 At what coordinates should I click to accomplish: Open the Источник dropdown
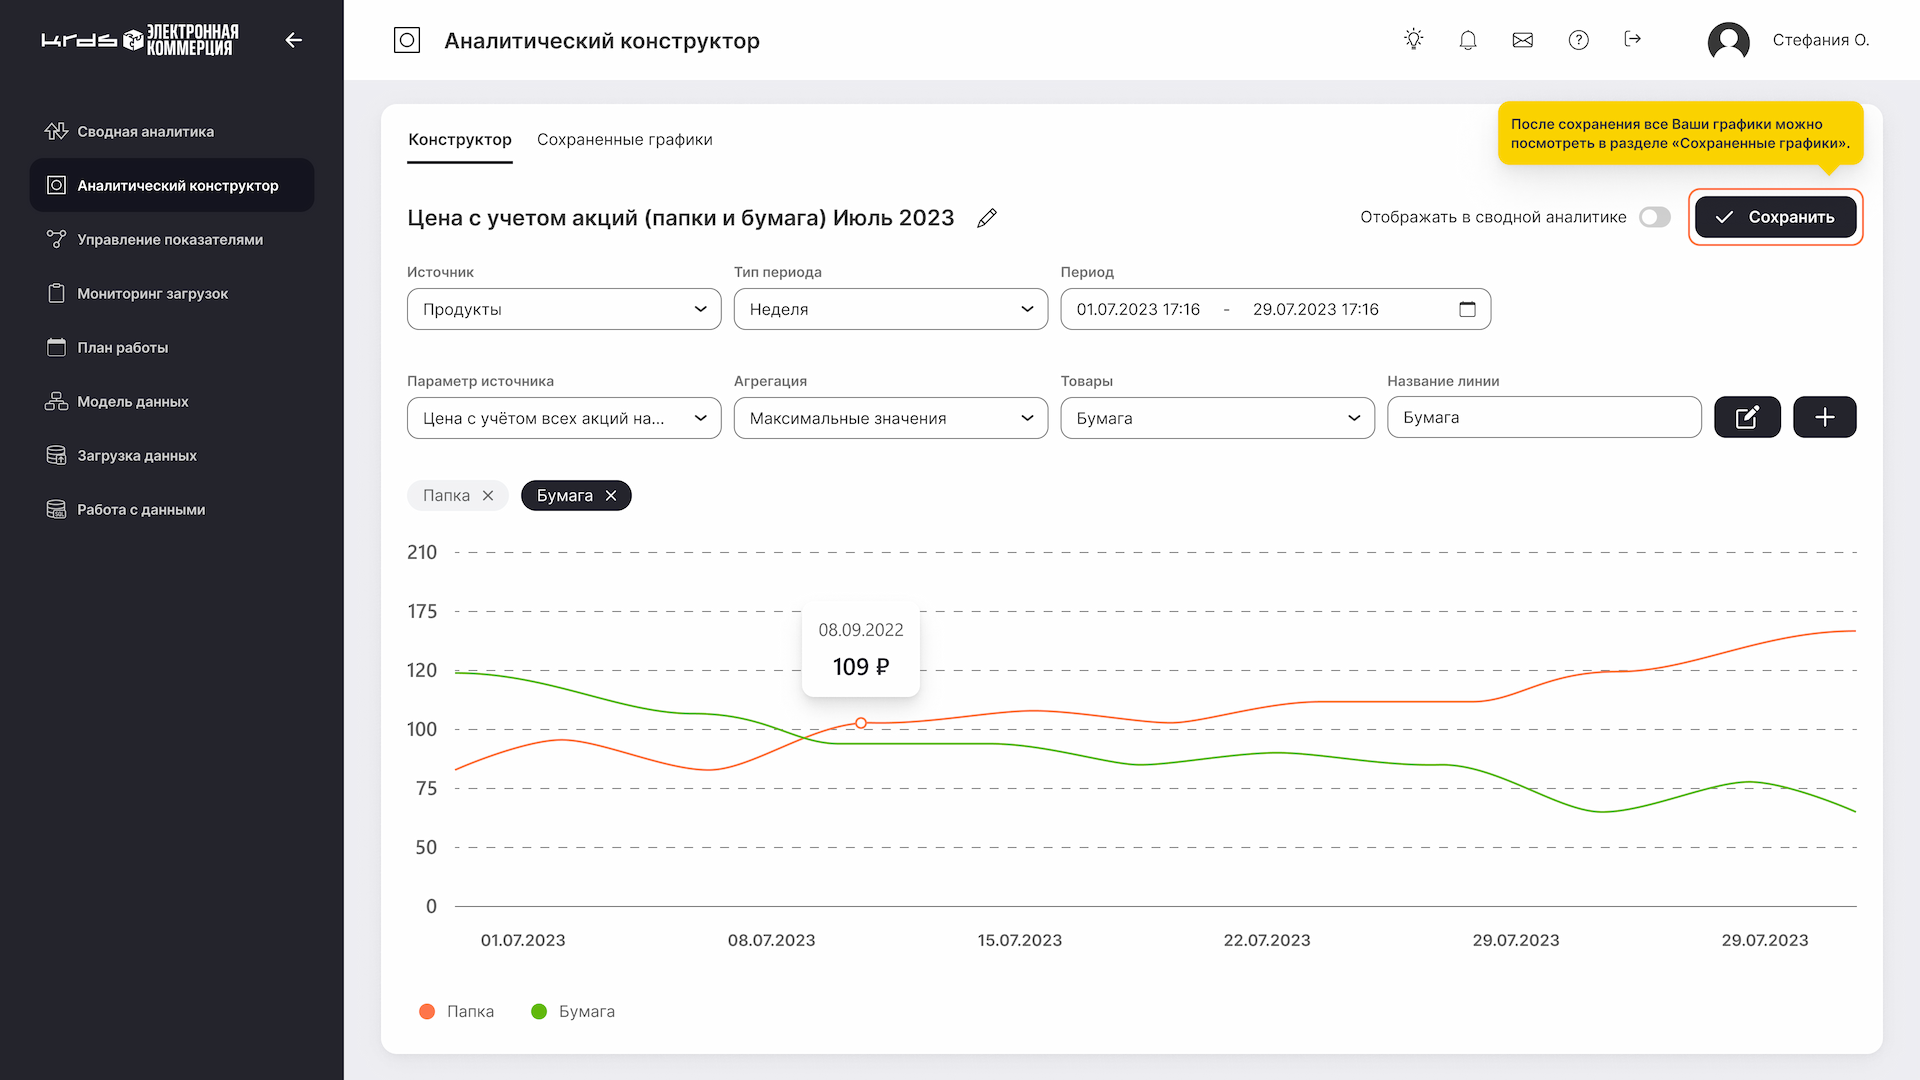point(563,309)
